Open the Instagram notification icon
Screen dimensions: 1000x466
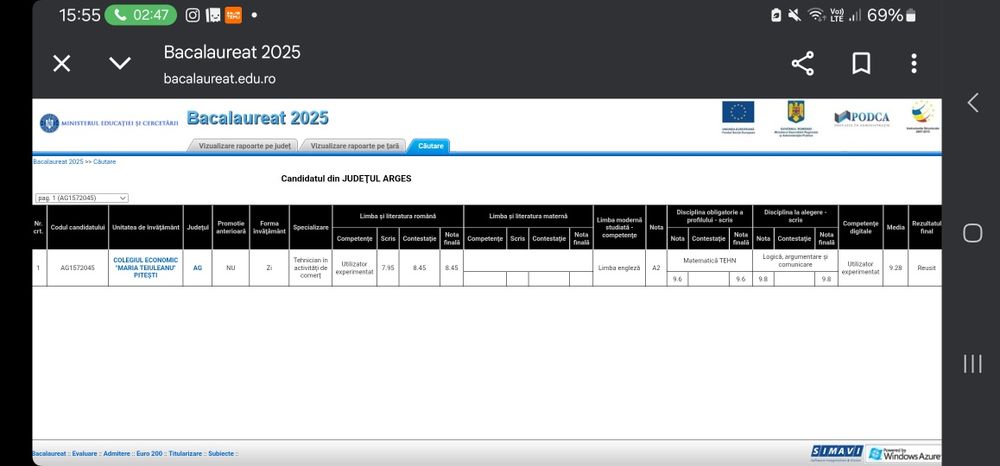coord(193,15)
